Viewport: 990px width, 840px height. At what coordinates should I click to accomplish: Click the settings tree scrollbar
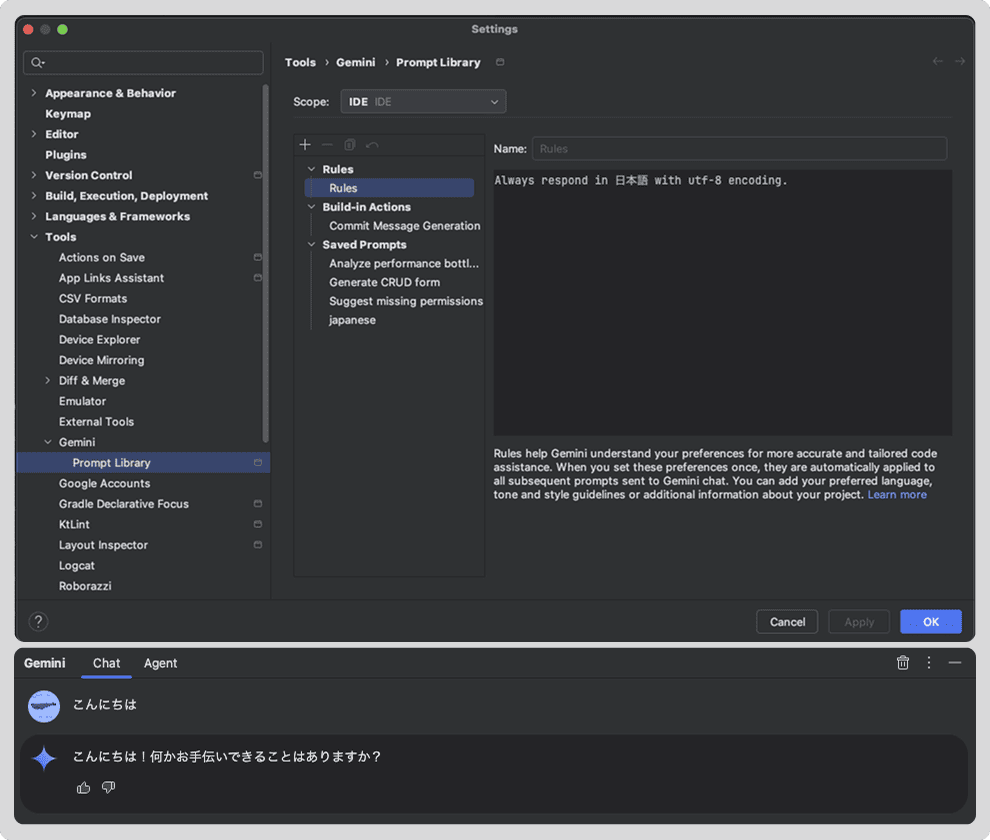click(x=266, y=263)
